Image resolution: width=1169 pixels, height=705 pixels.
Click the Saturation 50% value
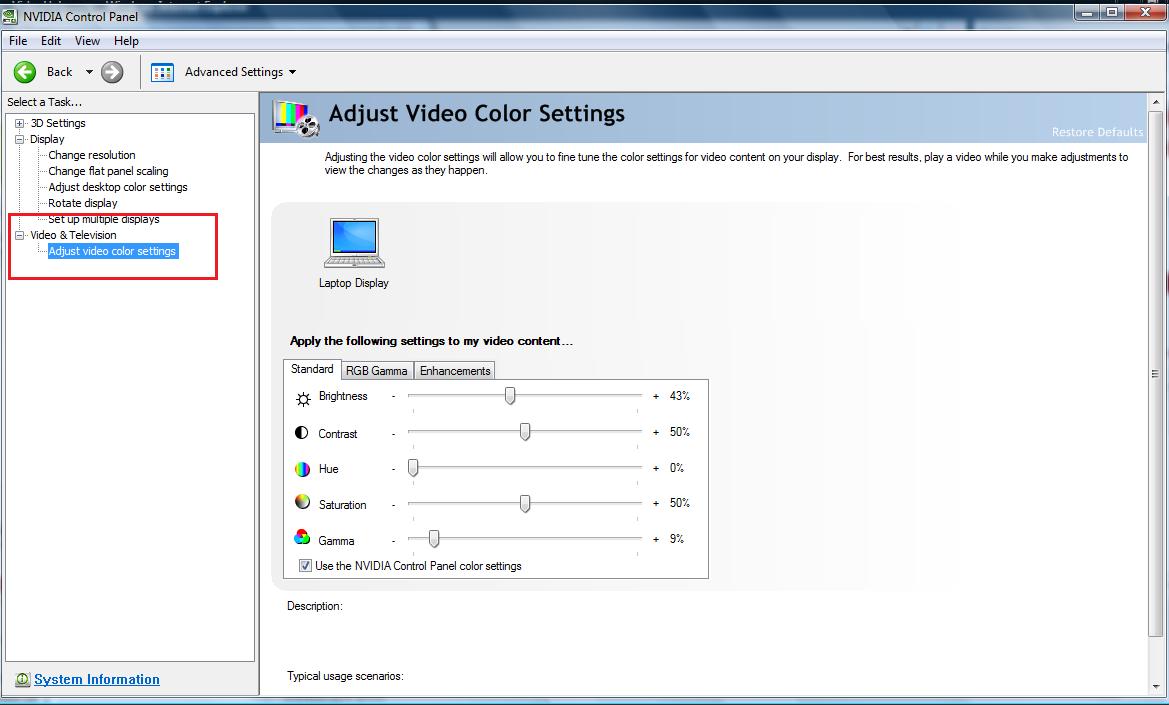tap(679, 503)
